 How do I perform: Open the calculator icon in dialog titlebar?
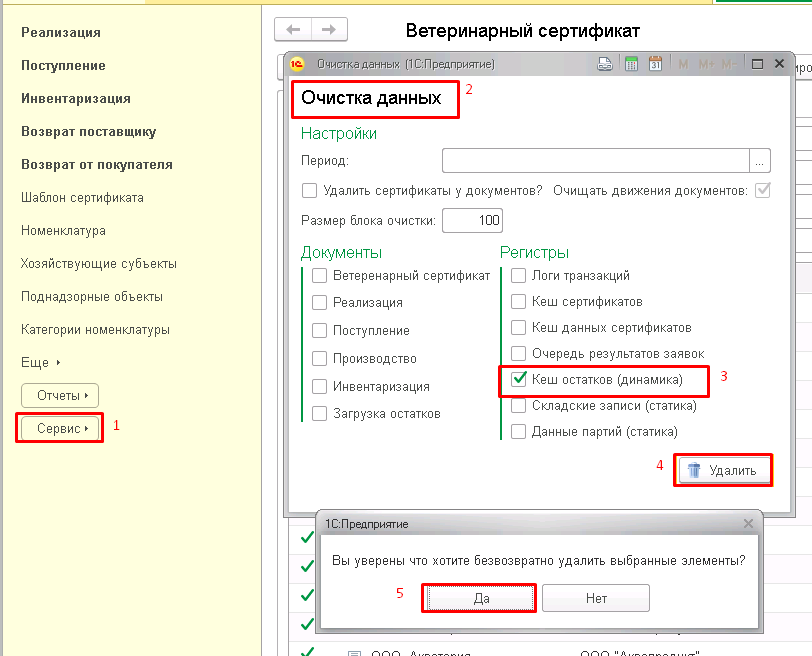coord(631,64)
